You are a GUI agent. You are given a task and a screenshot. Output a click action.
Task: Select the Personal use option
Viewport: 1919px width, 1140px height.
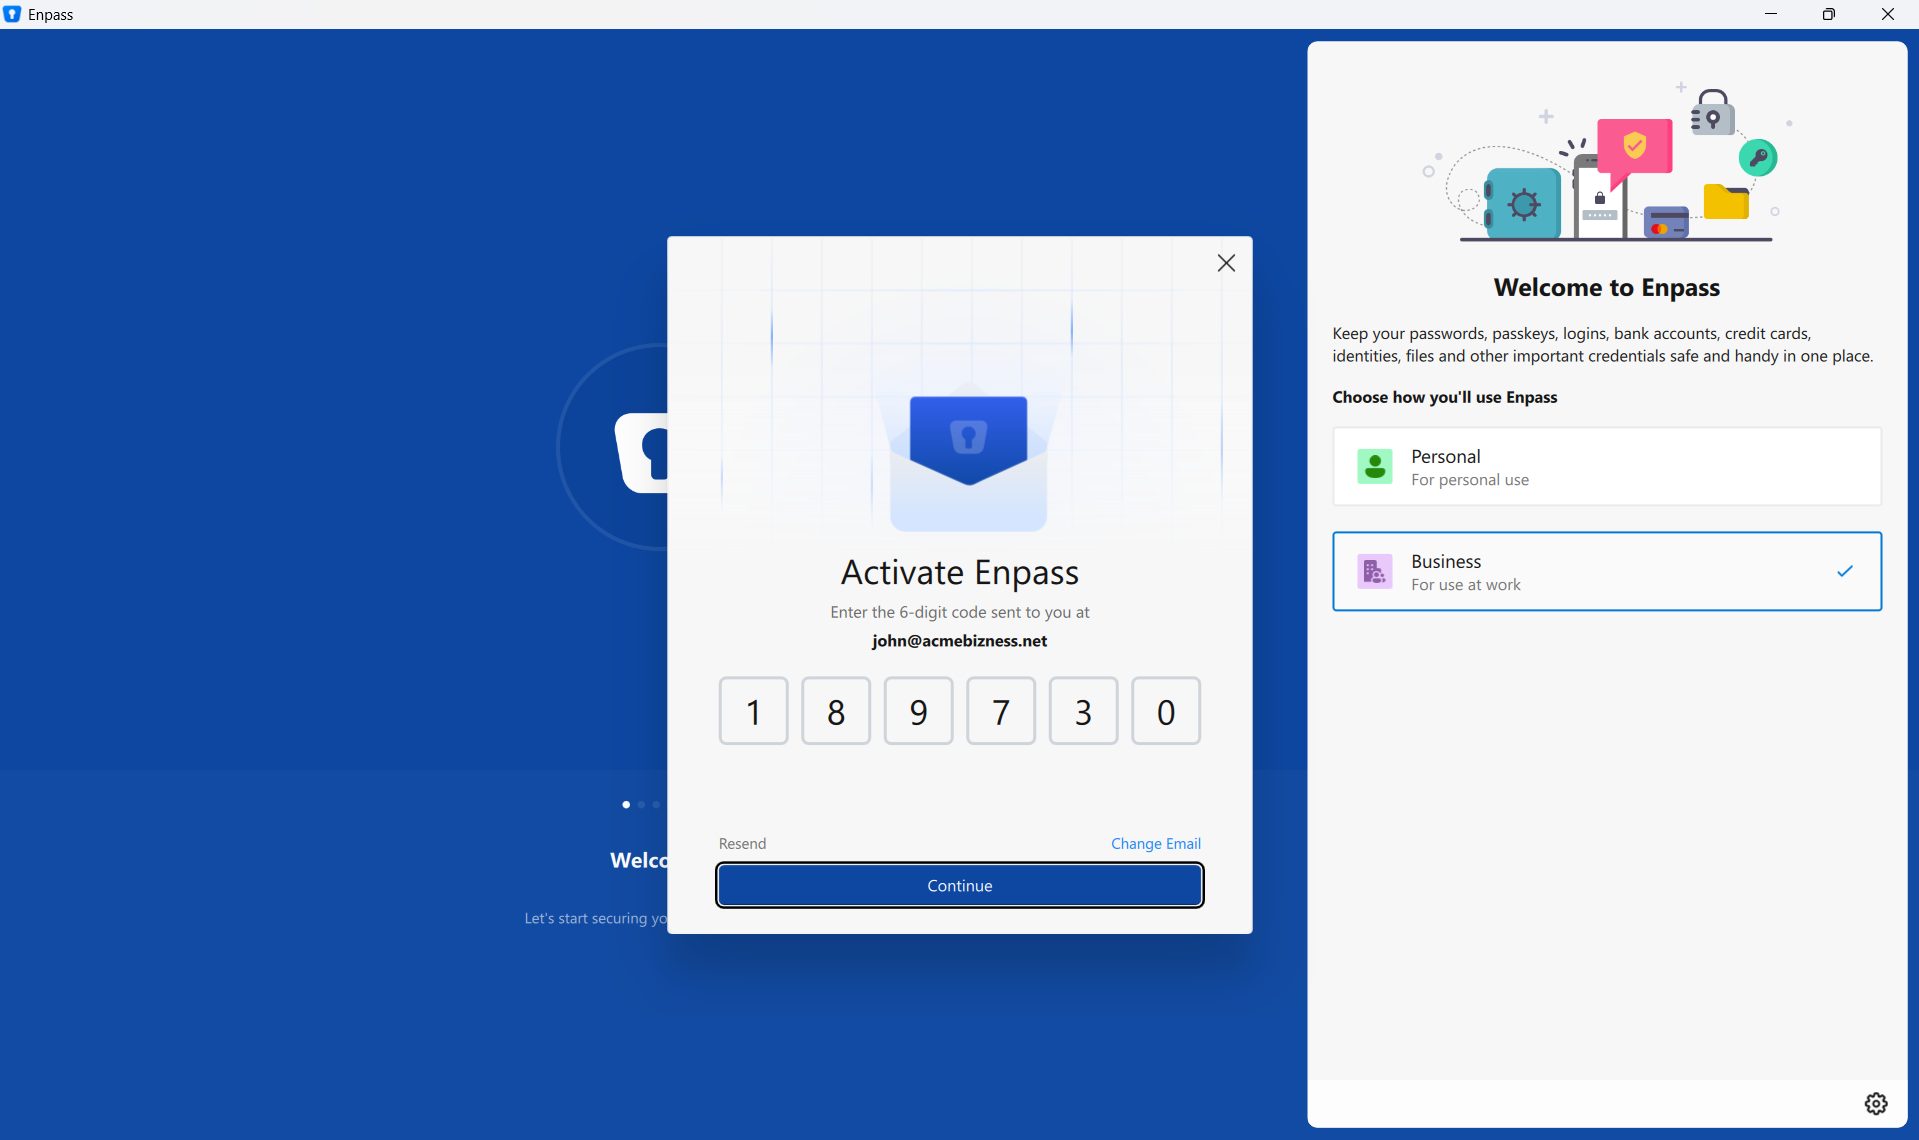(x=1607, y=467)
